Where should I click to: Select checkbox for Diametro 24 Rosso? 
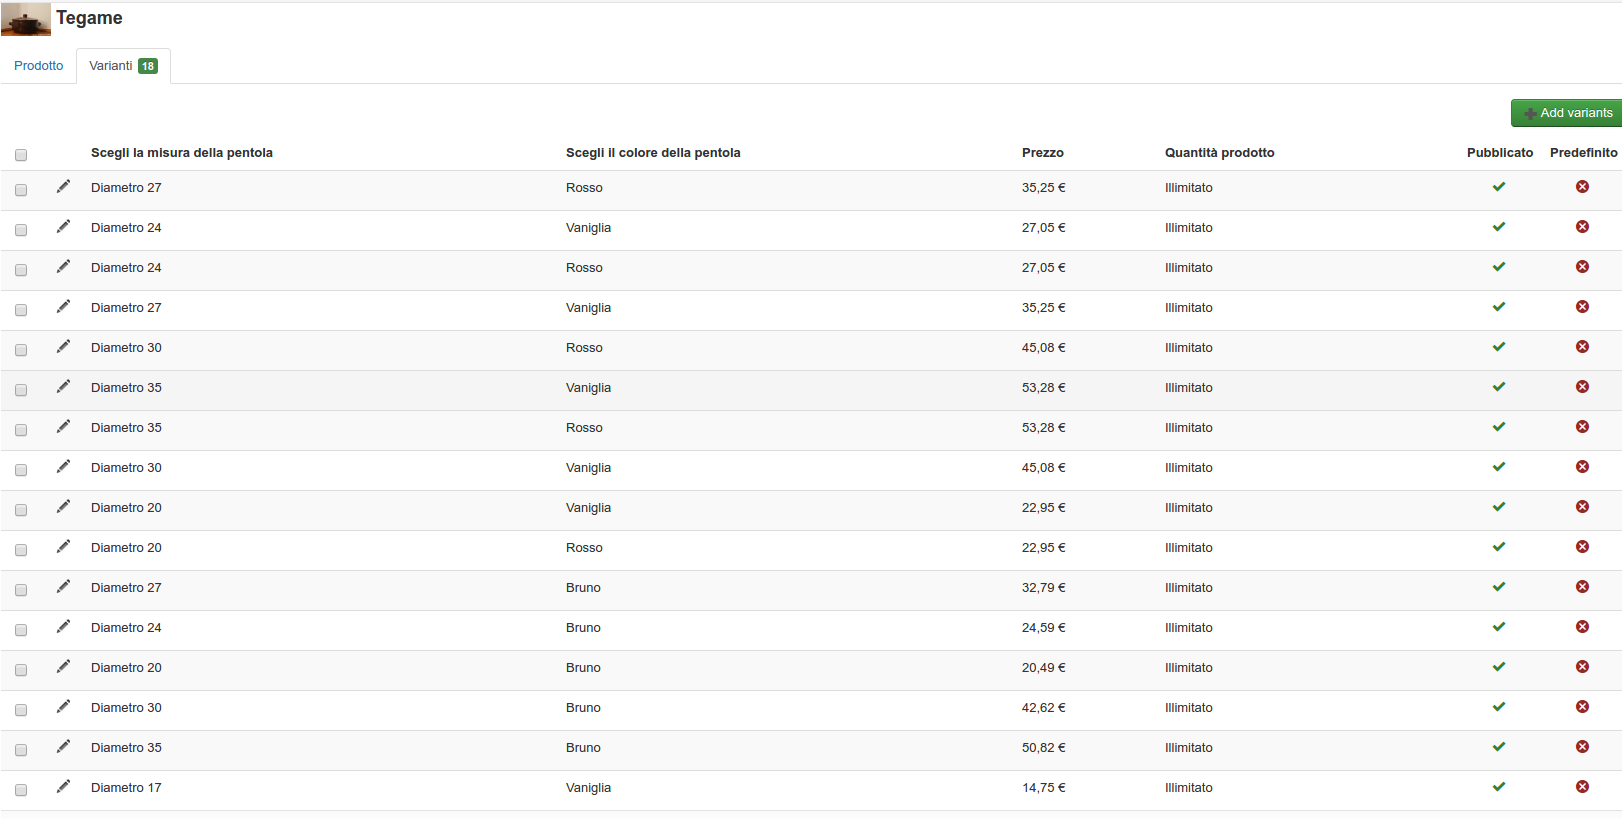click(x=21, y=270)
